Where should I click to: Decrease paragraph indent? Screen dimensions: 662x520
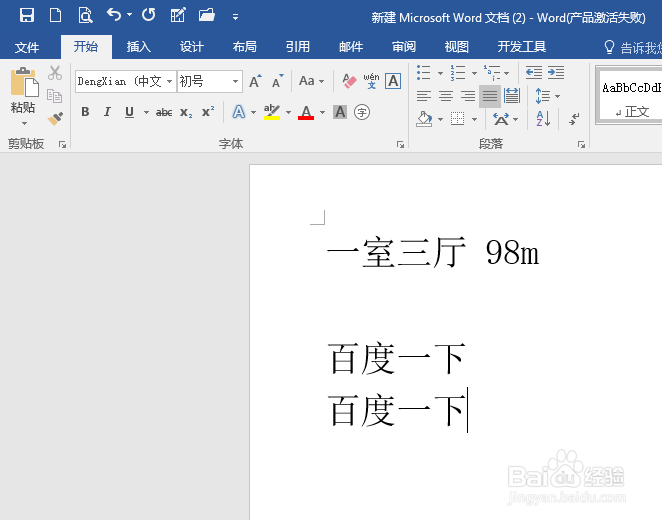[534, 73]
